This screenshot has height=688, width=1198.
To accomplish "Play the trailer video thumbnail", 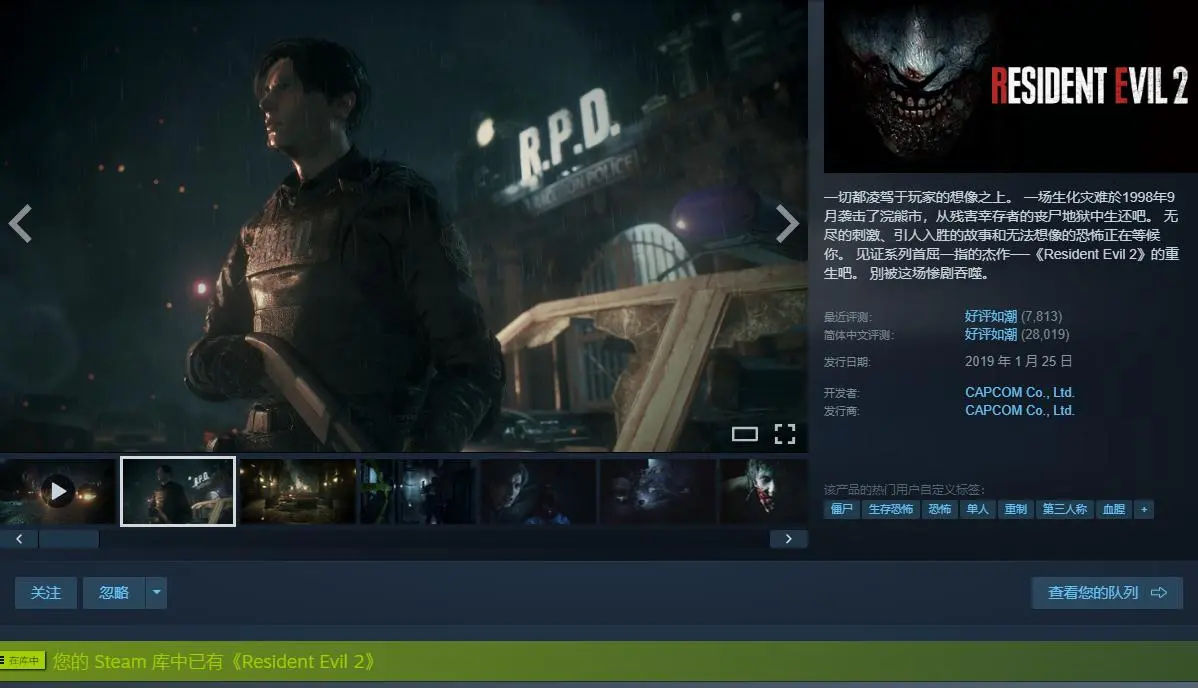I will tap(58, 491).
